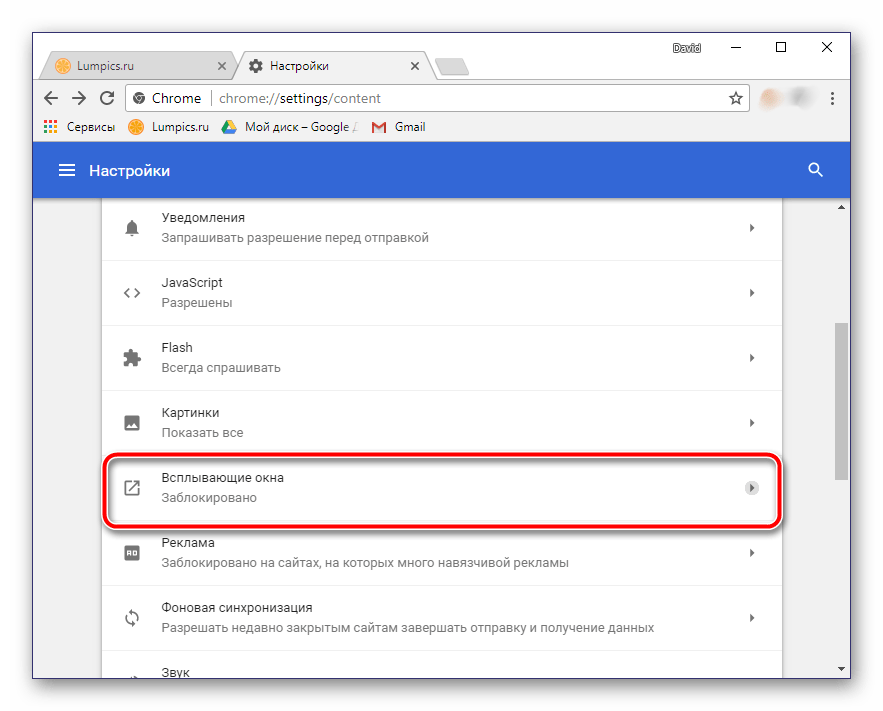Expand the JavaScript arrow

[752, 293]
